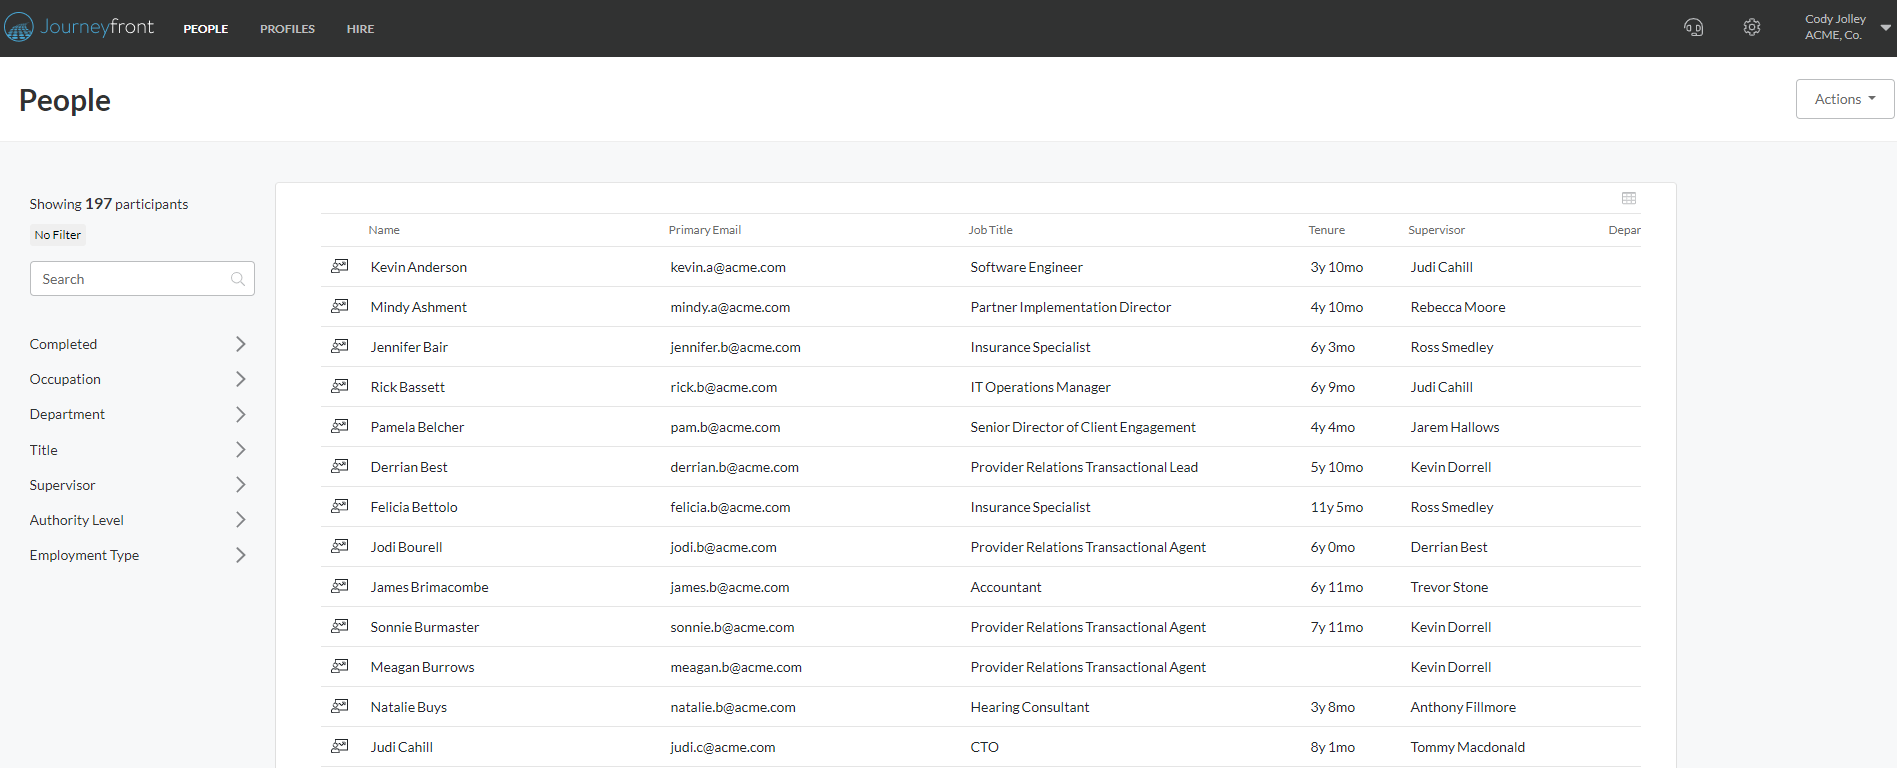Open profile card icon for Mindy Ashment

[340, 306]
